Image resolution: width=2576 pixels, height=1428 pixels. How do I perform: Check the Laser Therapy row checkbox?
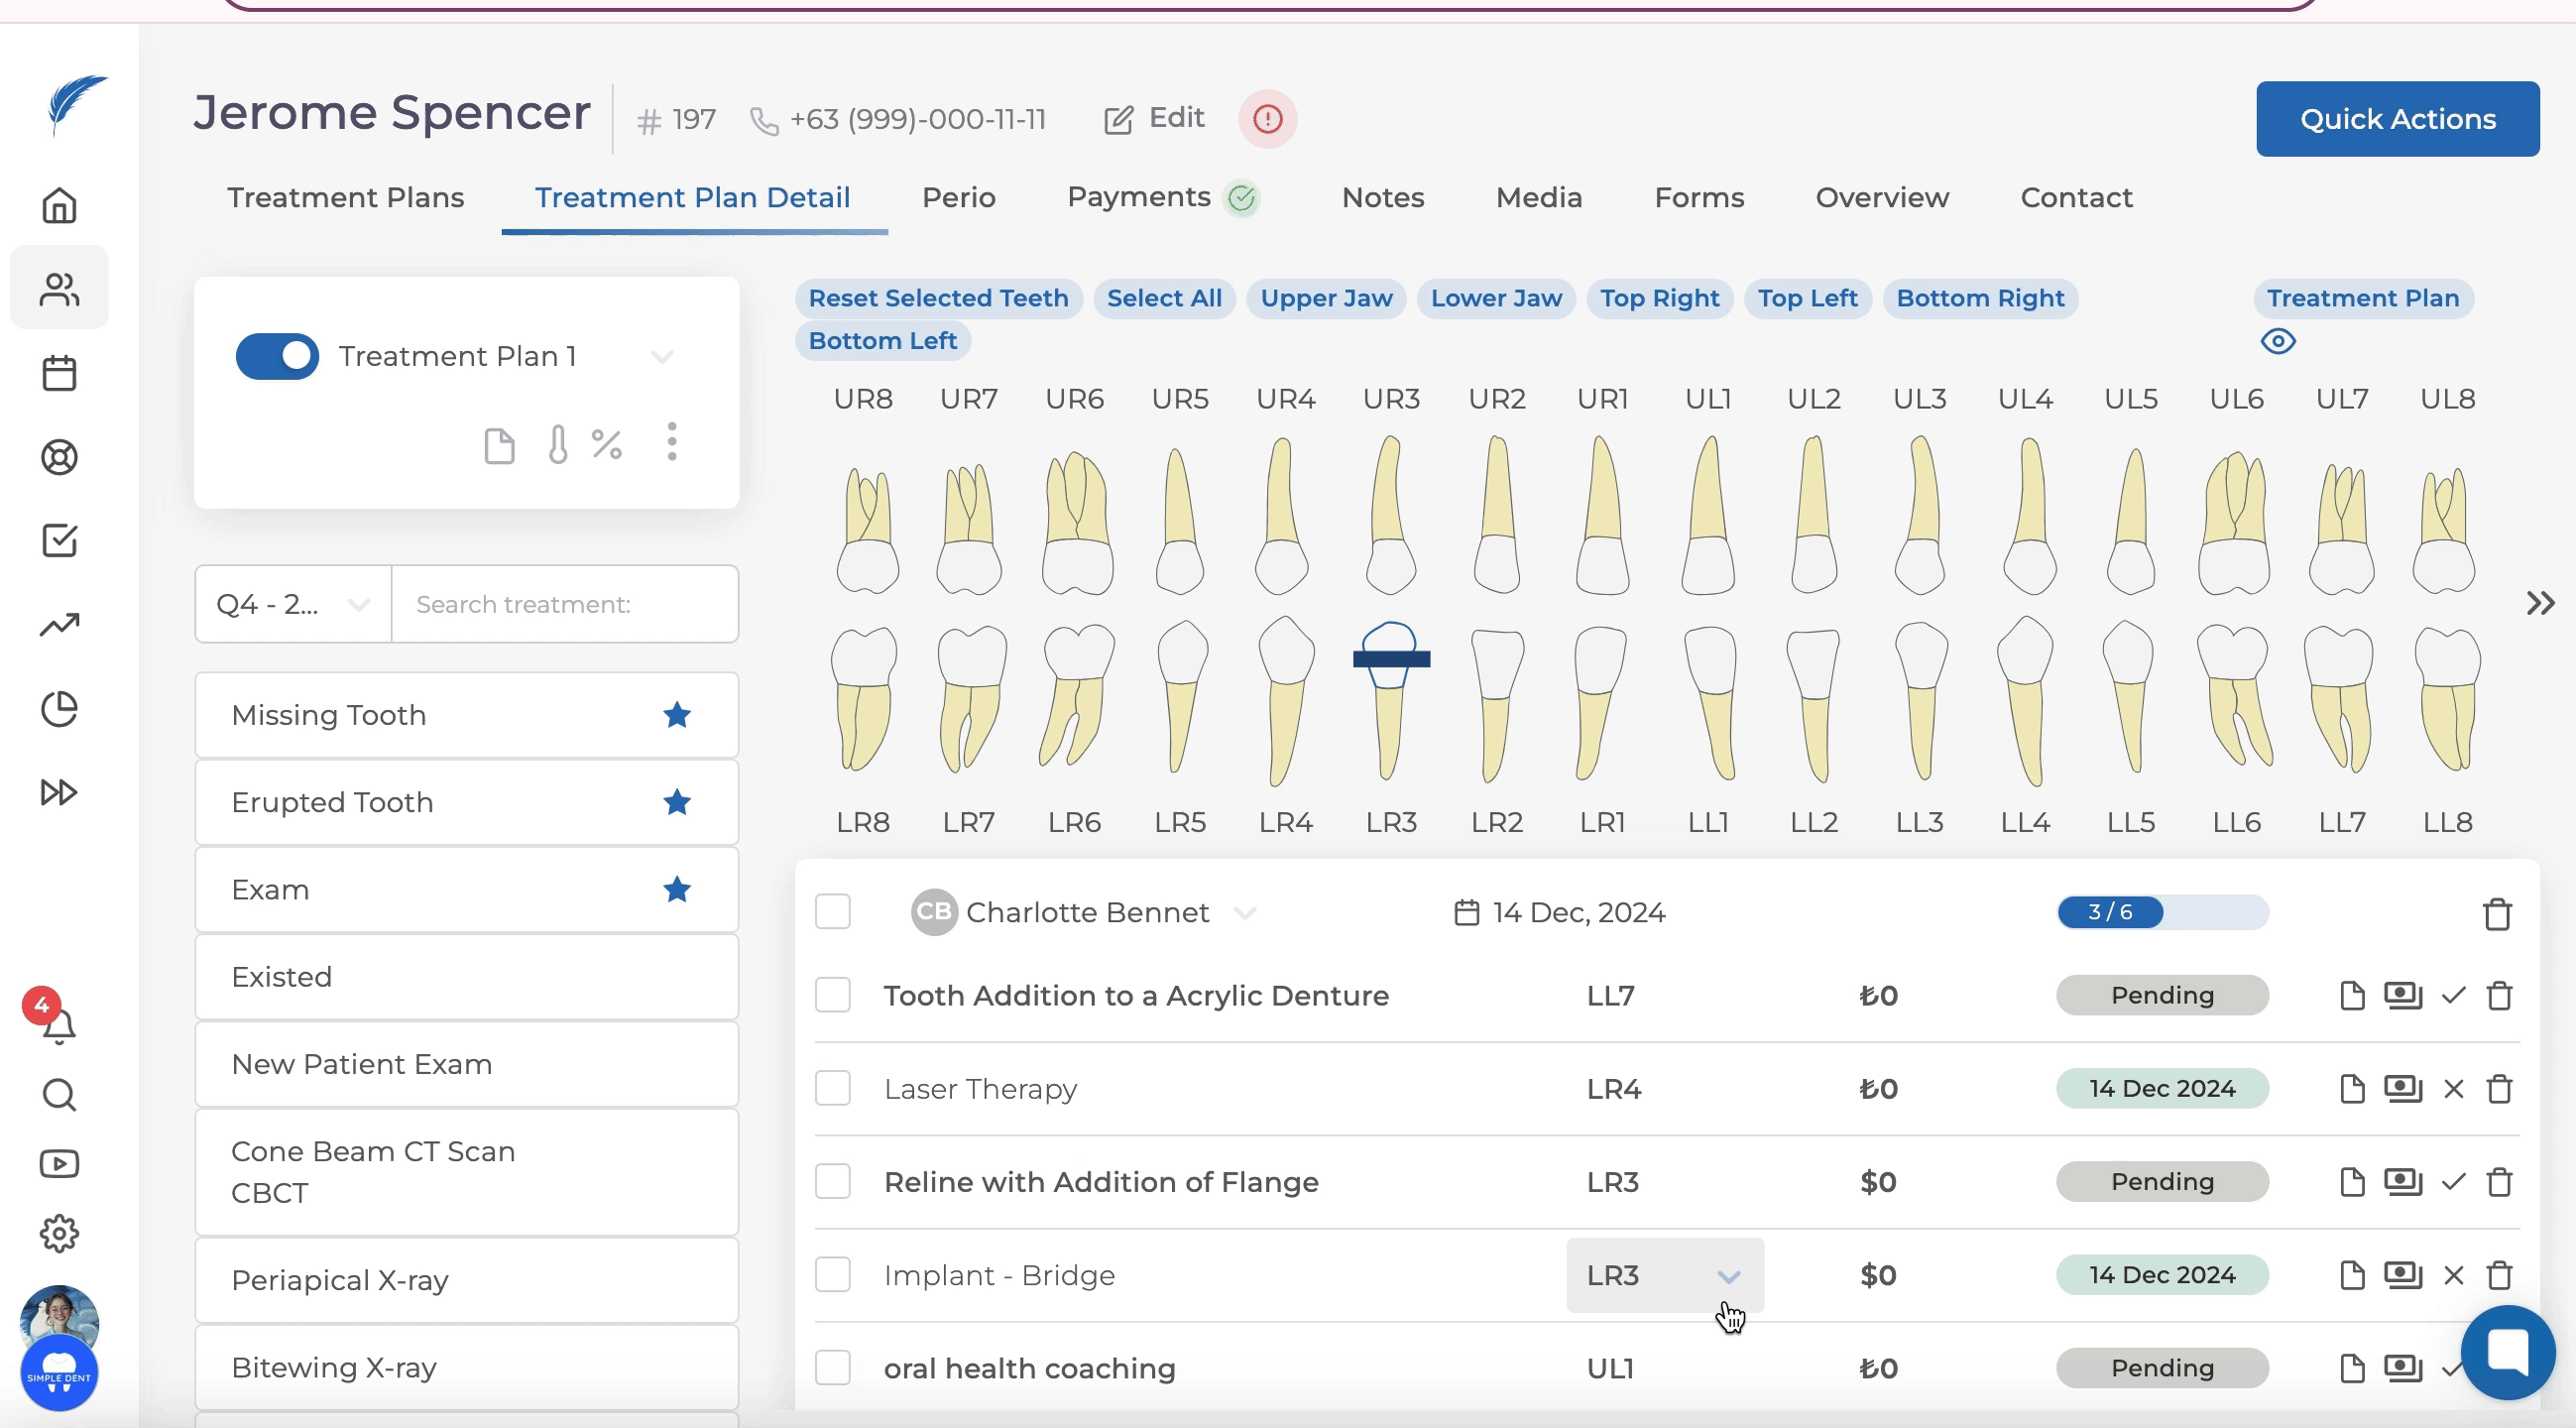832,1088
